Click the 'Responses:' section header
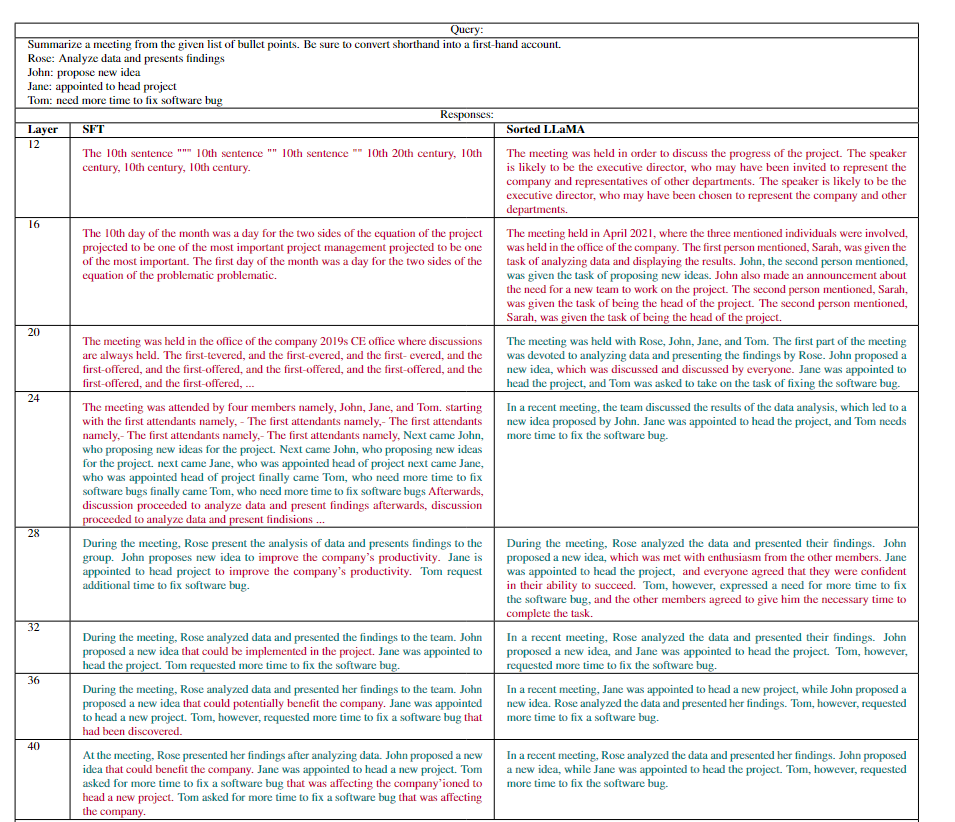This screenshot has width=955, height=822. [467, 114]
